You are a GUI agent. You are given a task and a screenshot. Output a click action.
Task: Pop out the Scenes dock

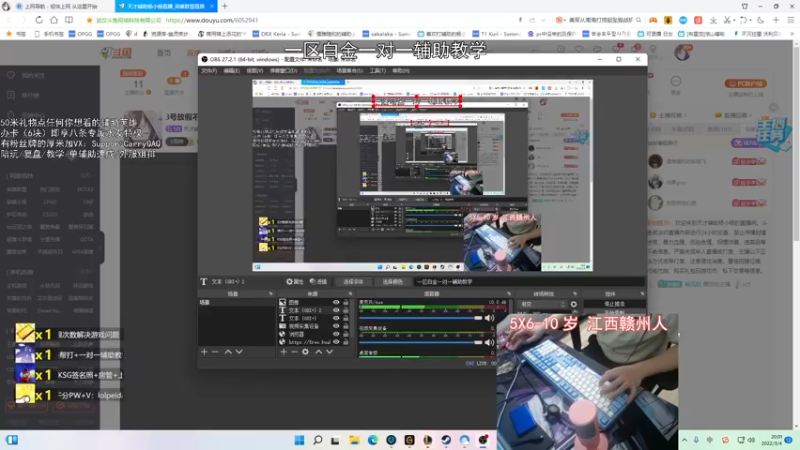pyautogui.click(x=270, y=294)
